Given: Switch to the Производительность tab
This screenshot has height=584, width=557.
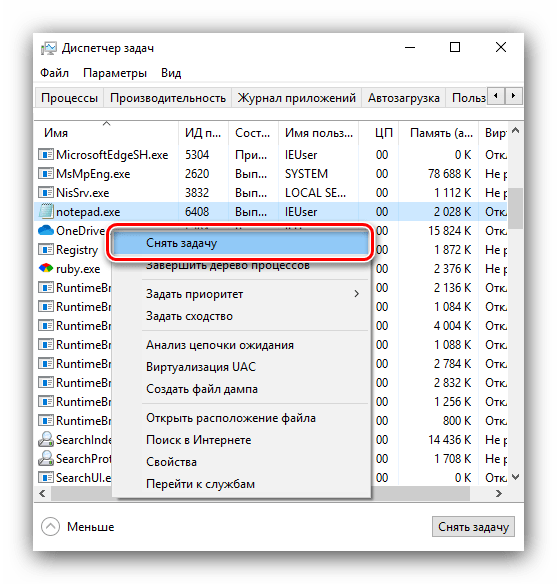Looking at the screenshot, I should (x=168, y=98).
